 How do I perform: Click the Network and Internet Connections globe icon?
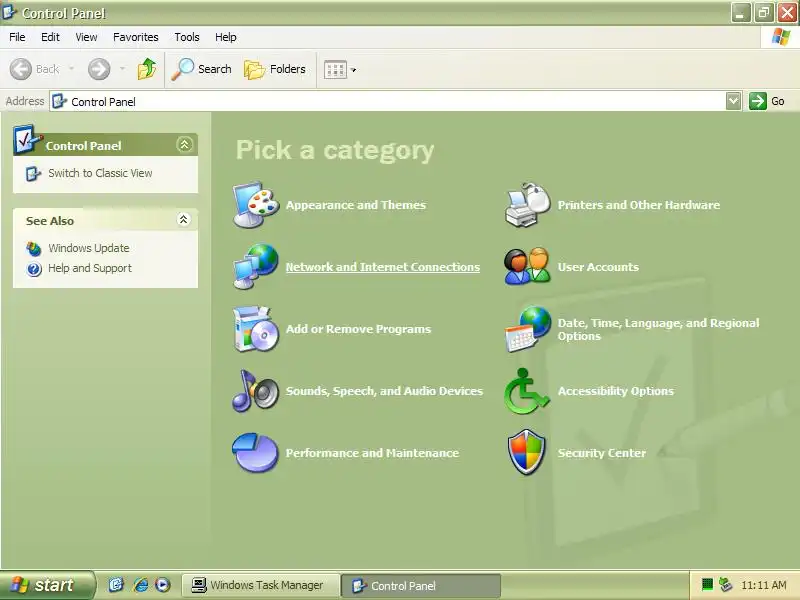(x=256, y=266)
